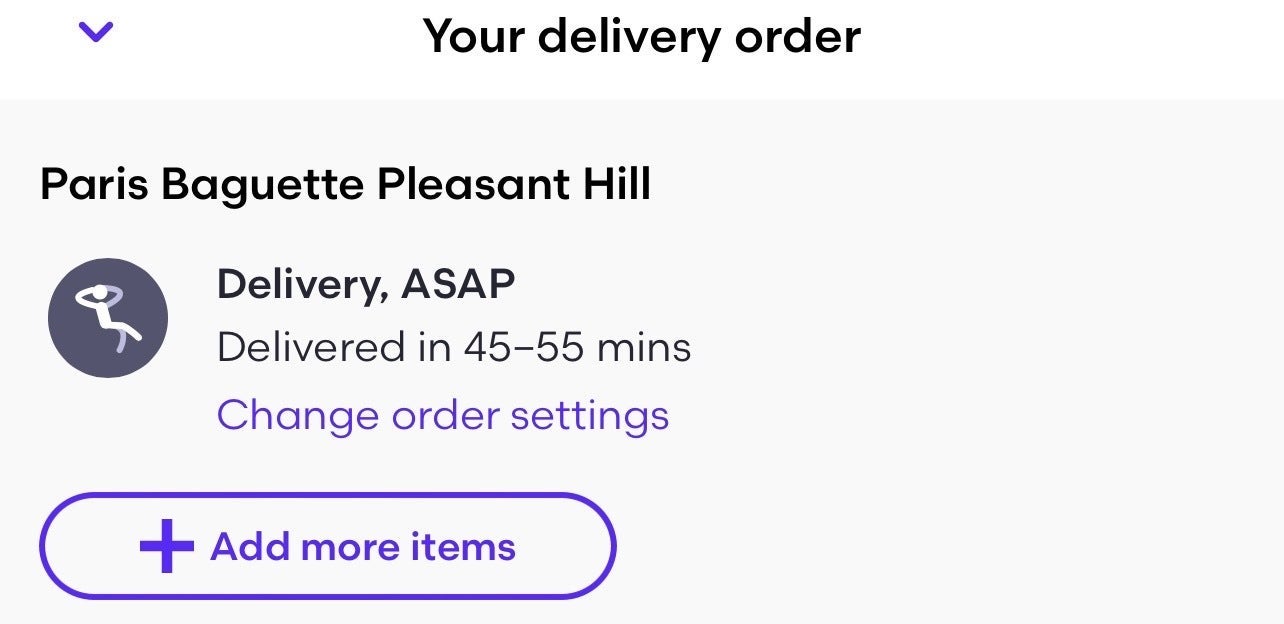Select the Delivery, ASAP label
The image size is (1284, 624).
pyautogui.click(x=367, y=282)
